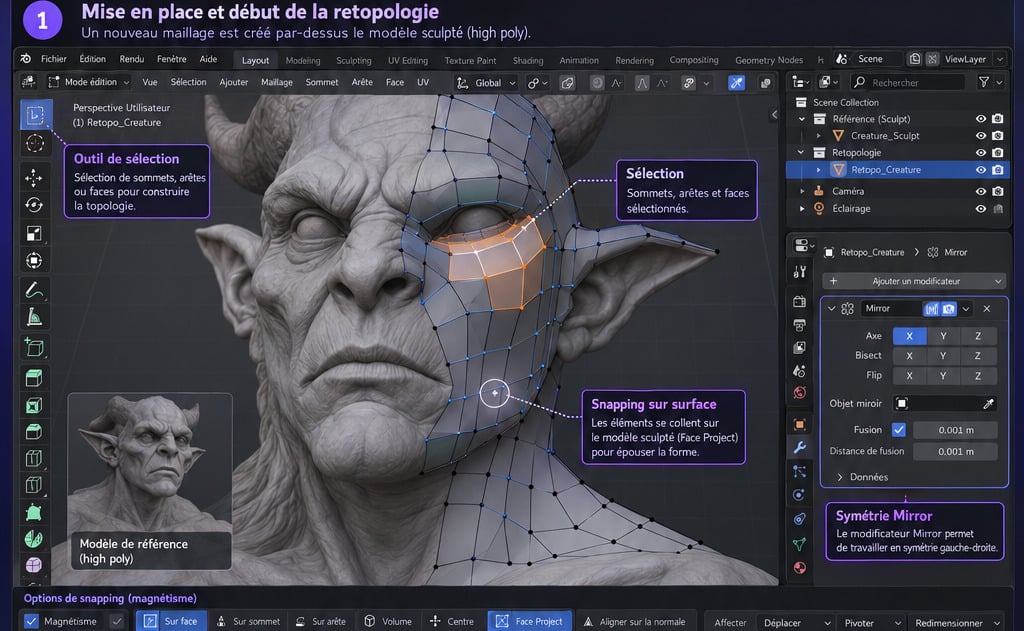The image size is (1024, 631).
Task: Expand the Données section
Action: (863, 477)
